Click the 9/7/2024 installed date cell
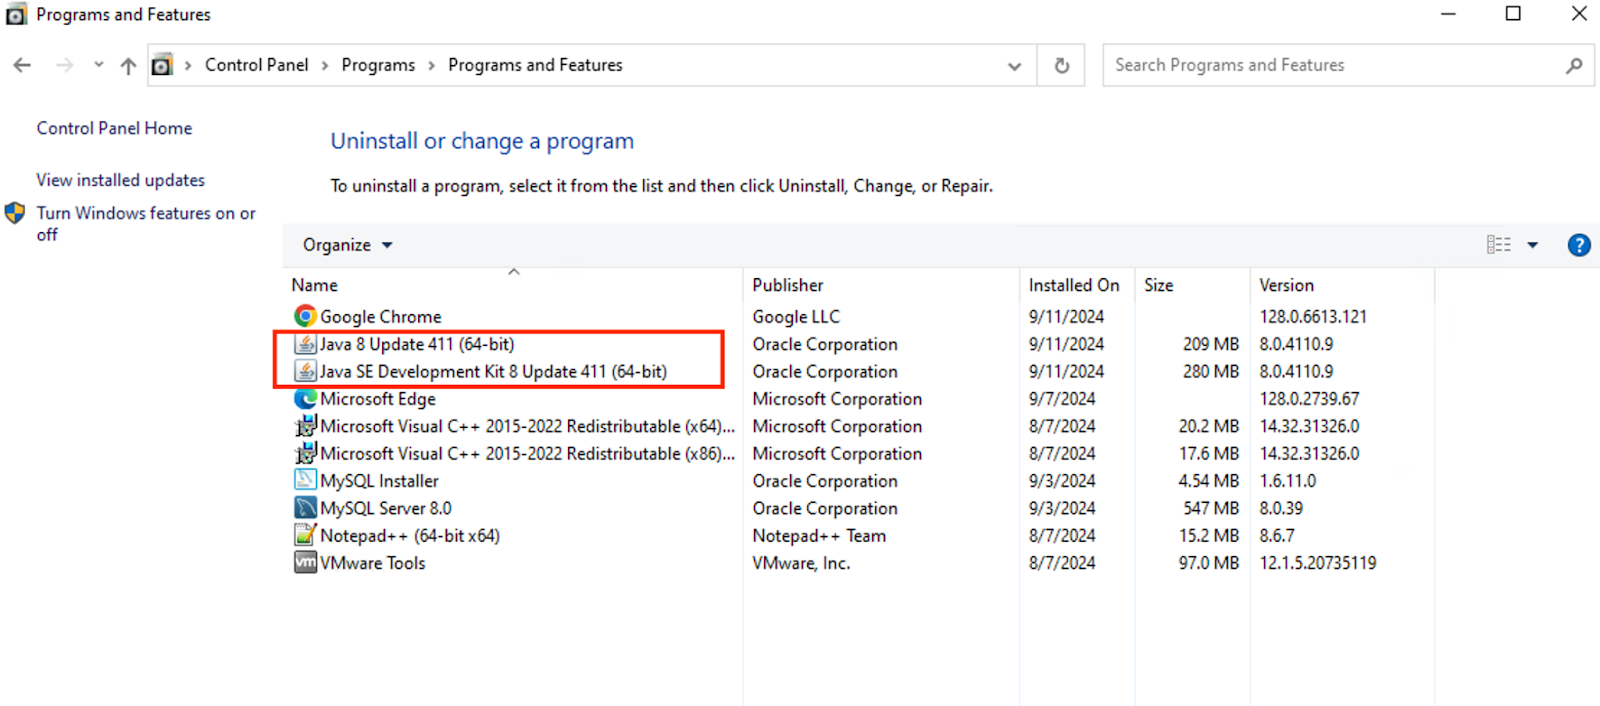The width and height of the screenshot is (1600, 706). coord(1062,399)
